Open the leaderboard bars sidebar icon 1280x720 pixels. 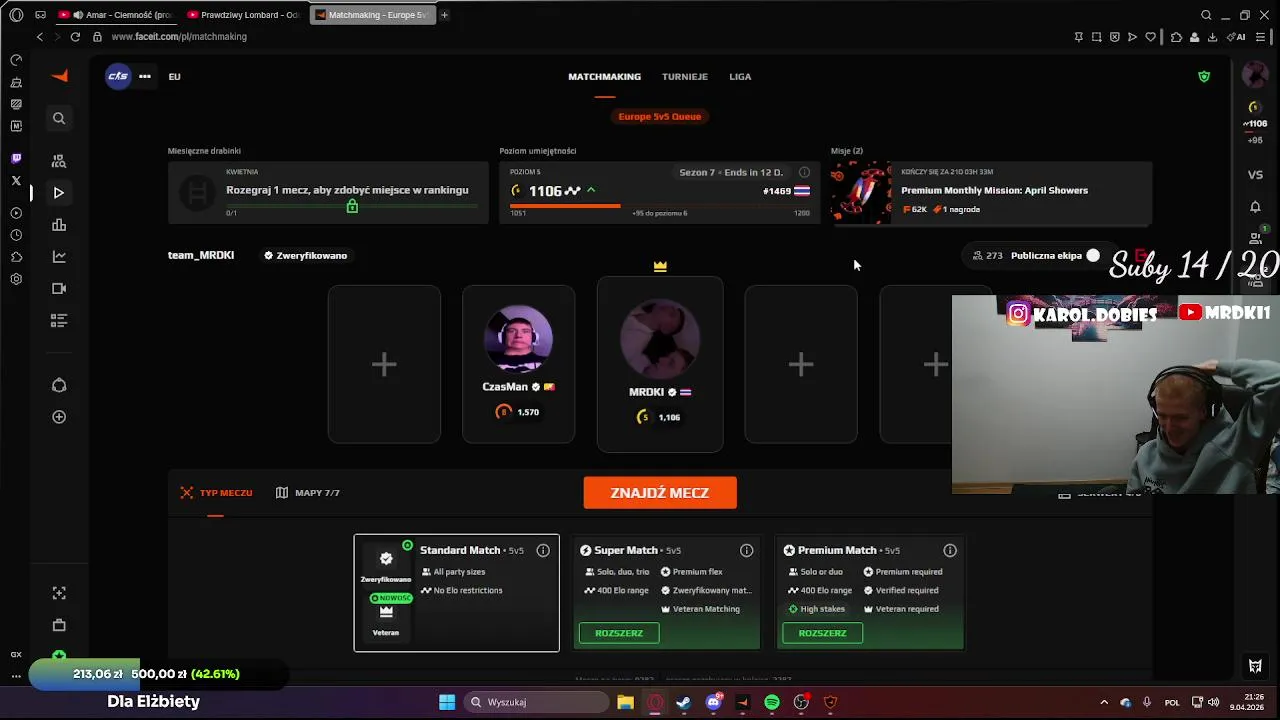pyautogui.click(x=59, y=225)
